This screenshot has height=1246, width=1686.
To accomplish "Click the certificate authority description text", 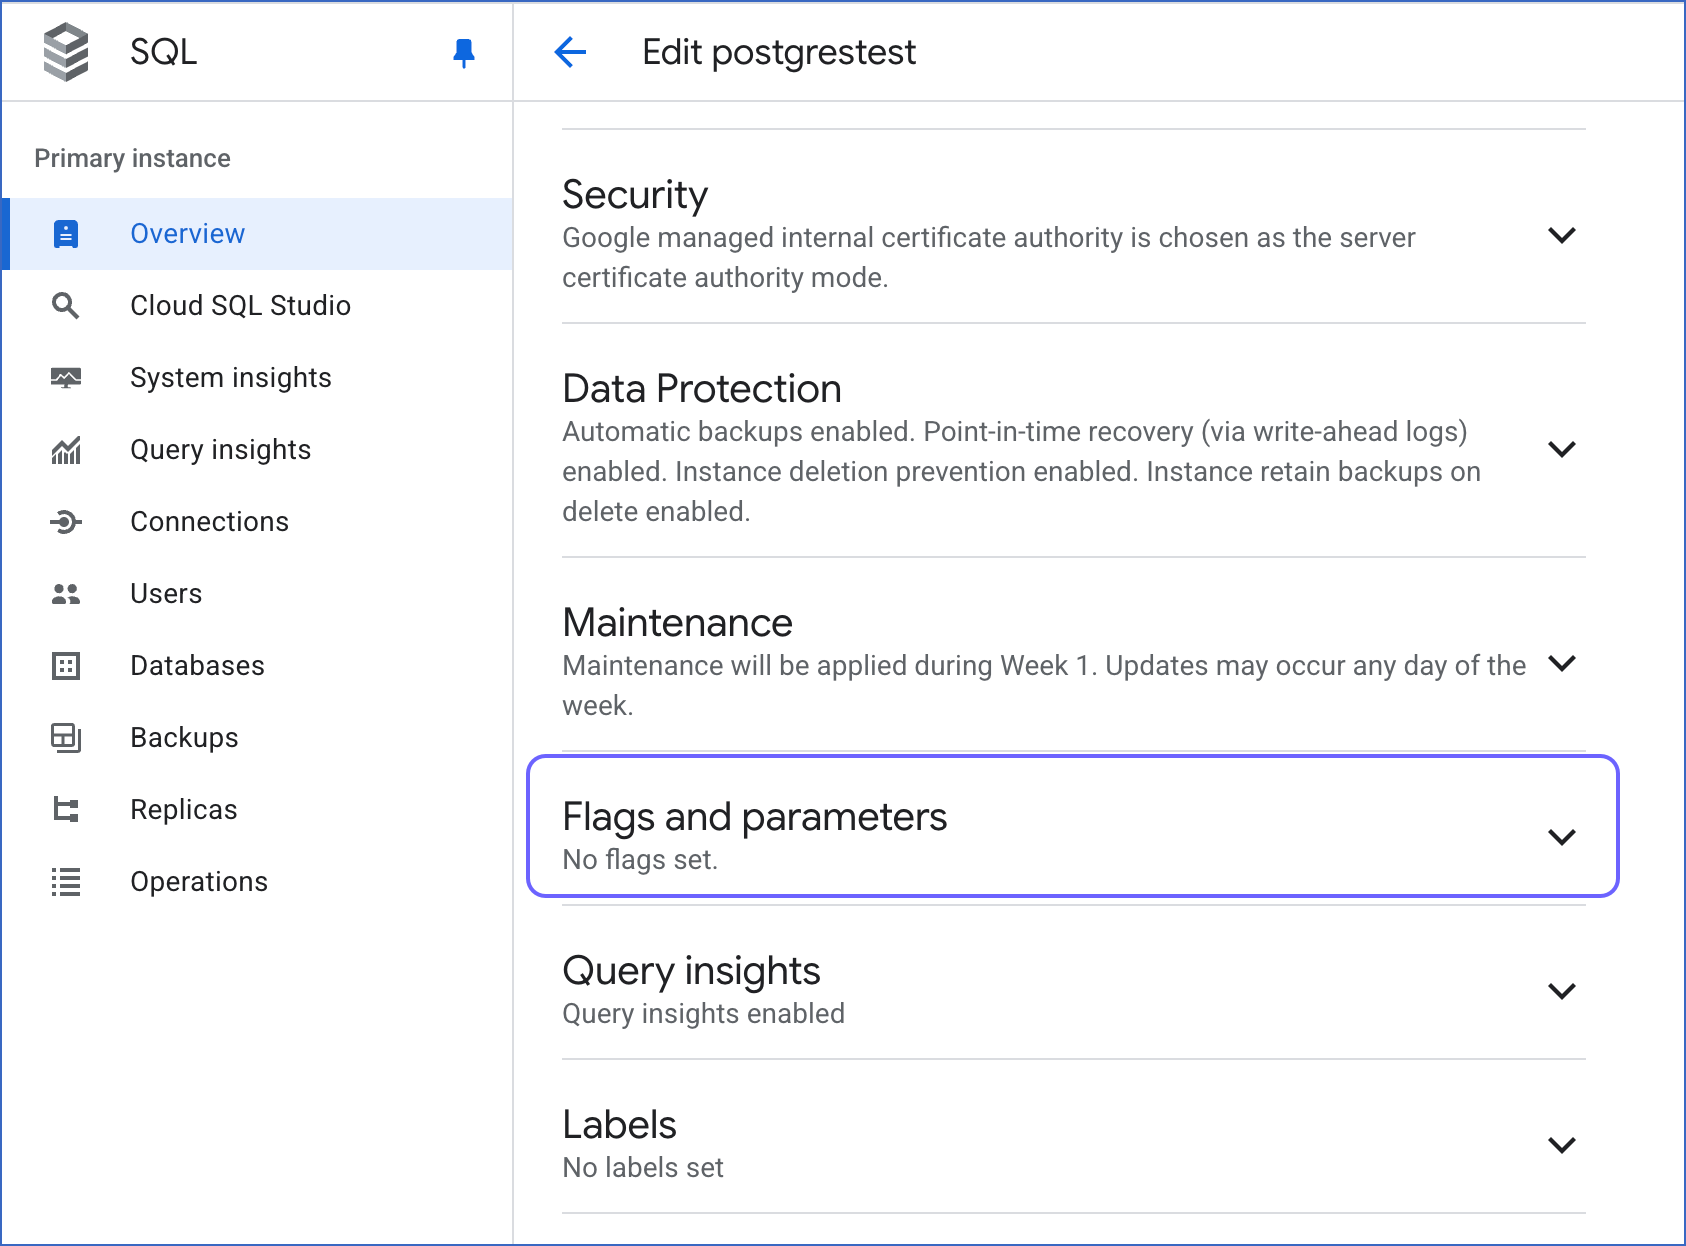I will (988, 258).
